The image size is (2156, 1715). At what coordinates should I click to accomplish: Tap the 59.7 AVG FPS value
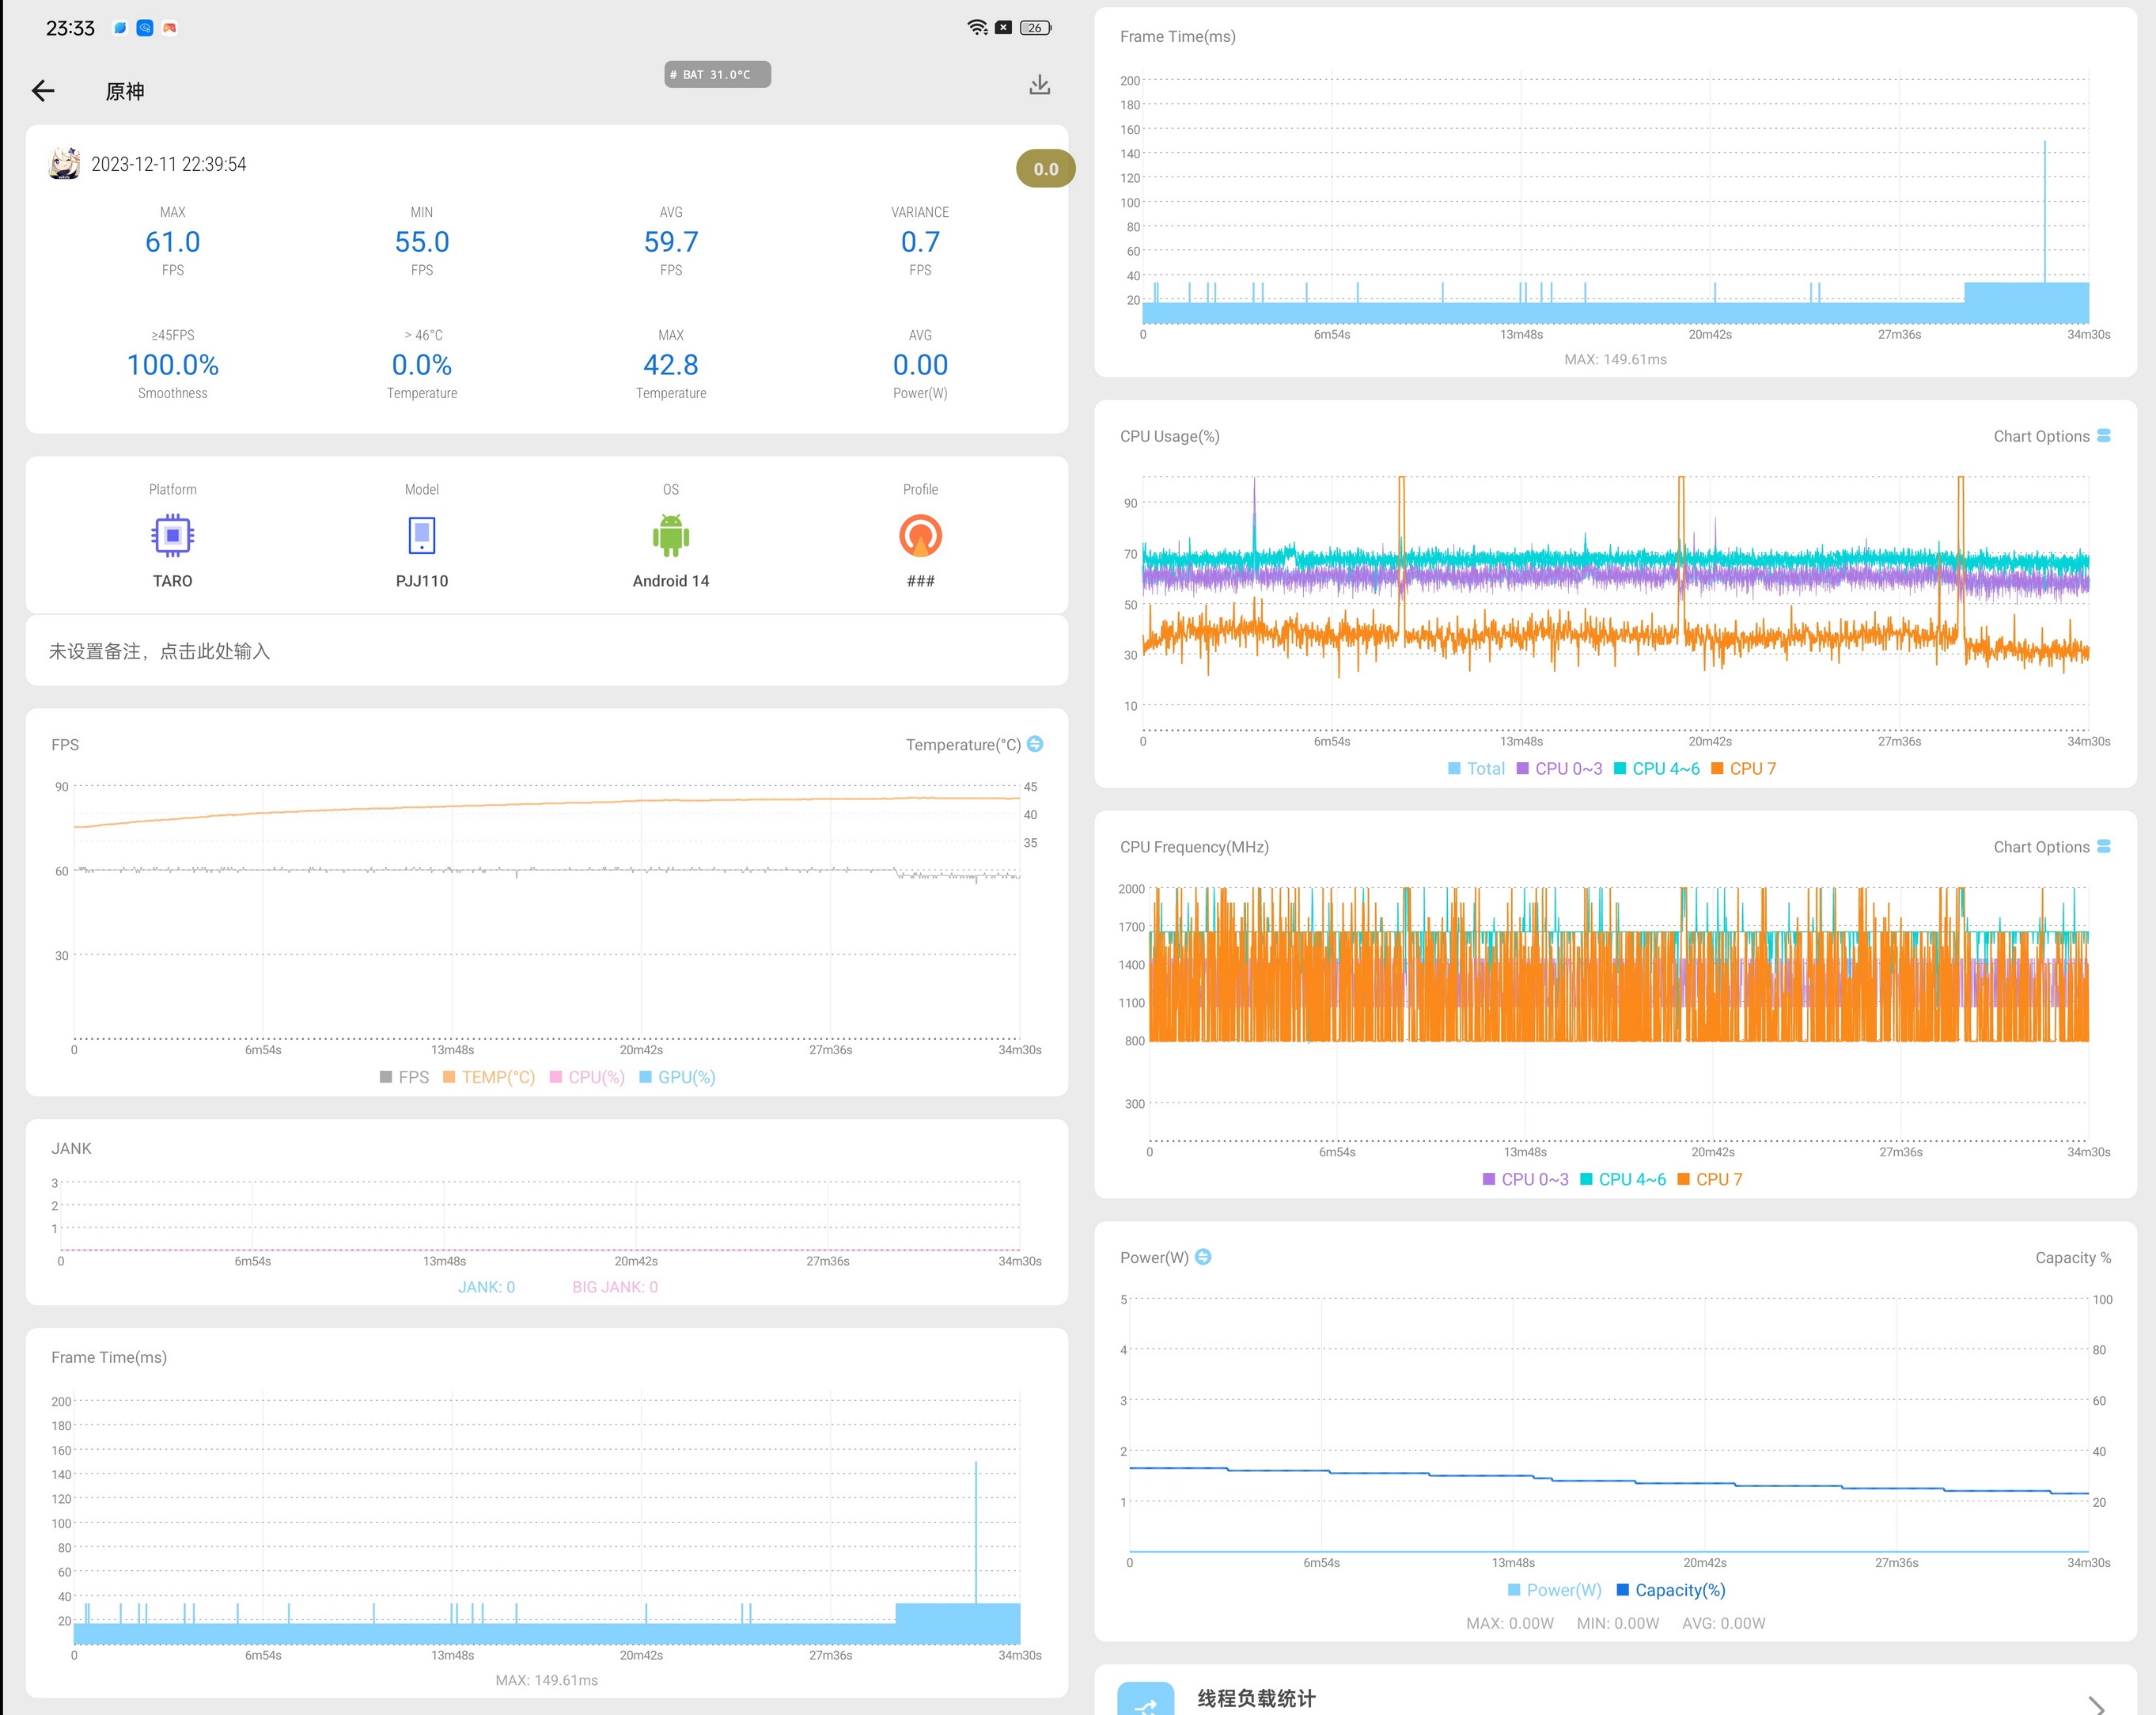(x=671, y=242)
